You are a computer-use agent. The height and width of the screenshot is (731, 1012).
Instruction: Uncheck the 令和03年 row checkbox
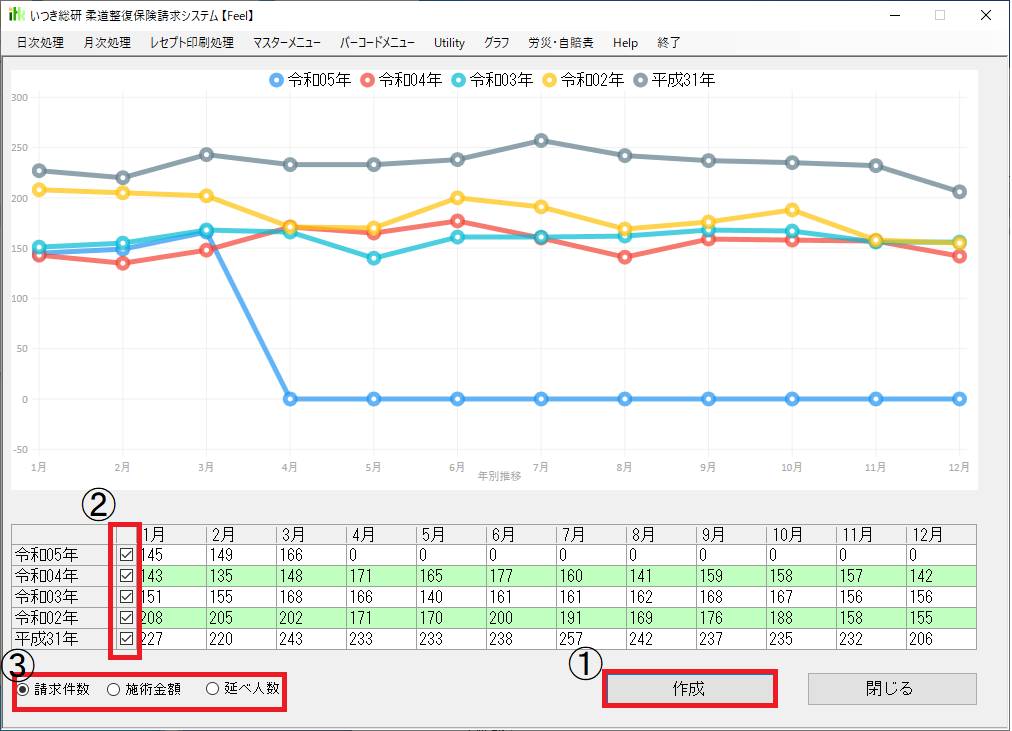(x=126, y=596)
